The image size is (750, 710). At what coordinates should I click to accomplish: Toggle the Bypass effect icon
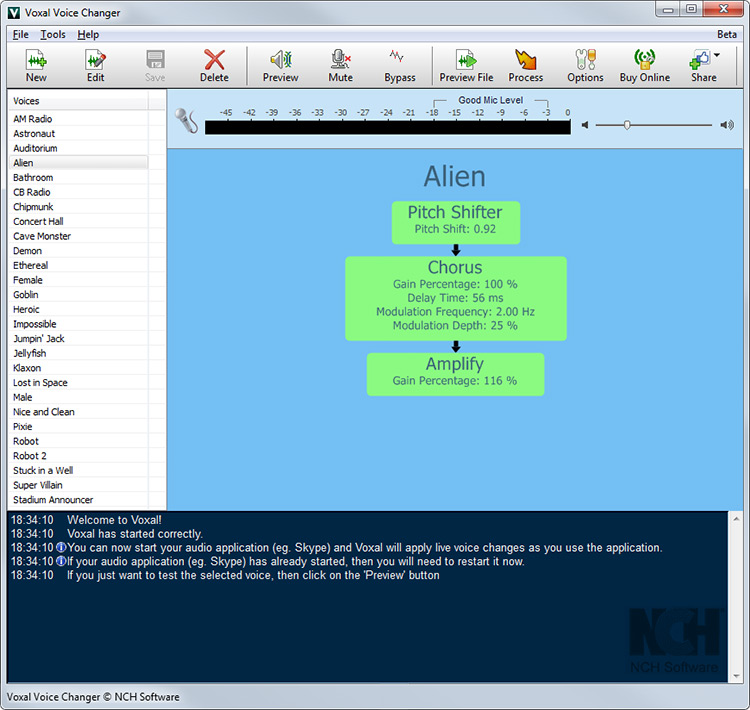(x=399, y=66)
